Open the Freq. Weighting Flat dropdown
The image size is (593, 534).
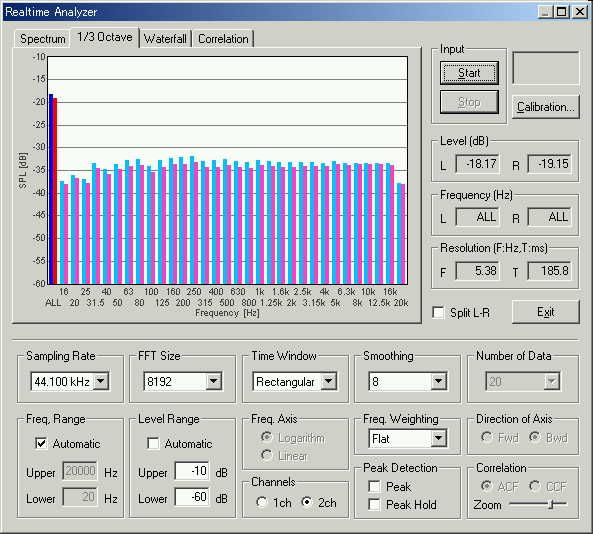[438, 438]
